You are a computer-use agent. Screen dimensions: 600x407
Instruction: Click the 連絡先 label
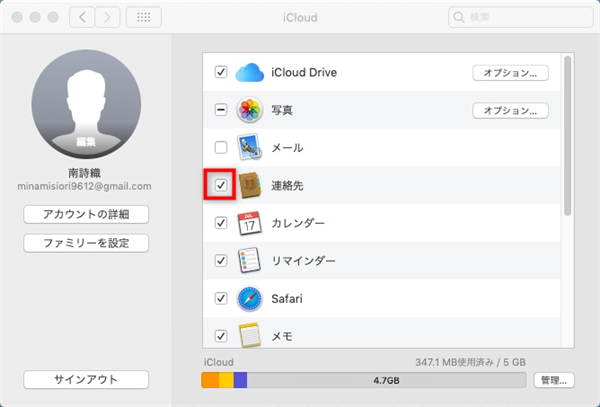point(287,186)
